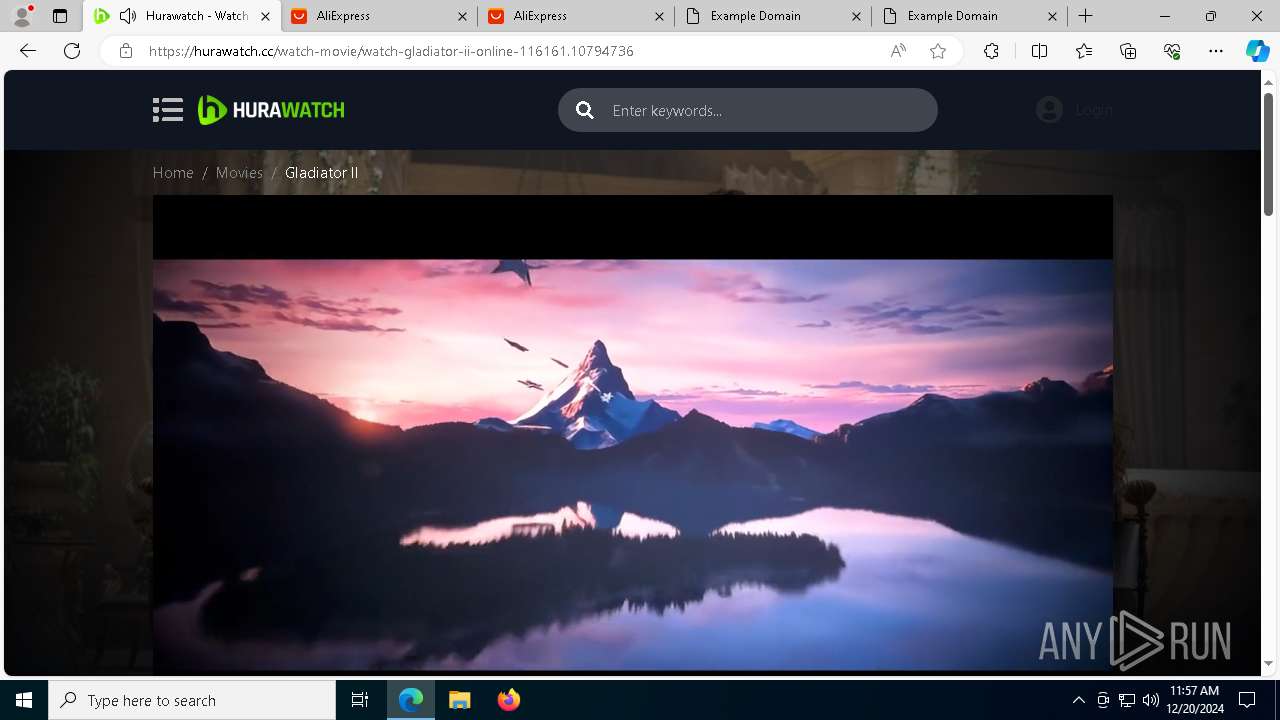Viewport: 1280px width, 720px height.
Task: Click taskbar search box
Action: point(192,700)
